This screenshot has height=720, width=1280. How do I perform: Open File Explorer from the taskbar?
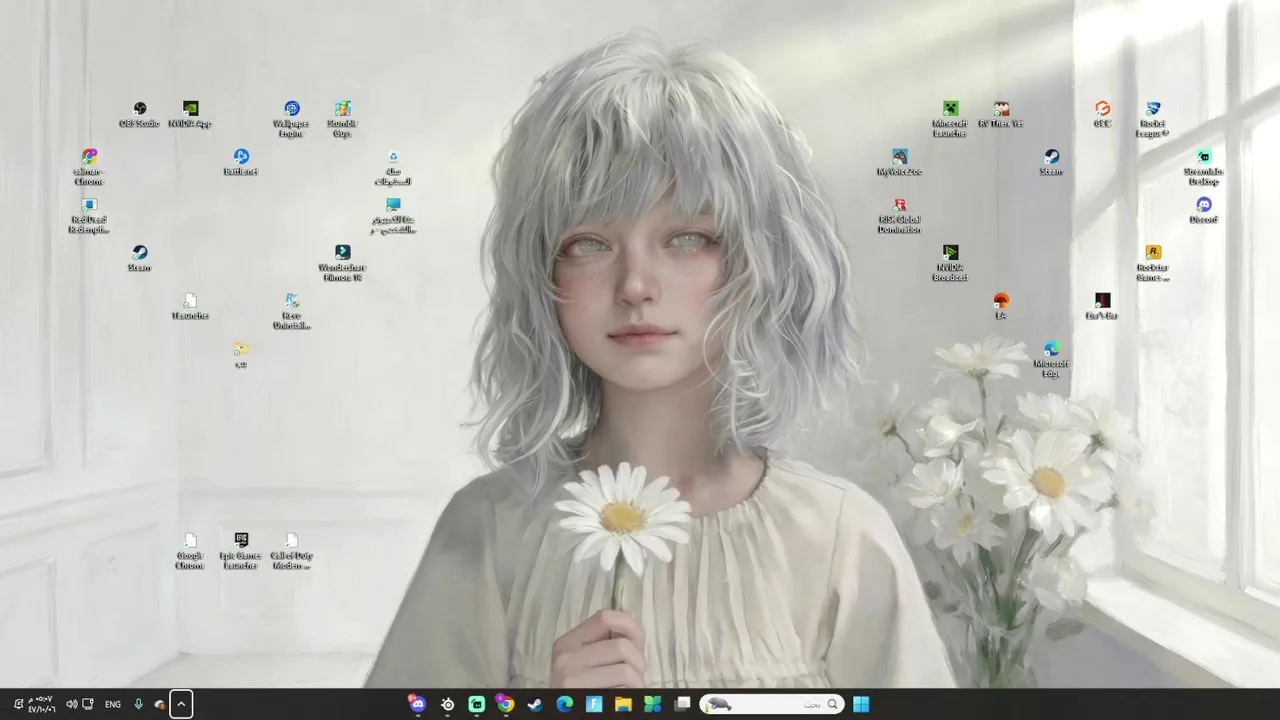pyautogui.click(x=623, y=704)
